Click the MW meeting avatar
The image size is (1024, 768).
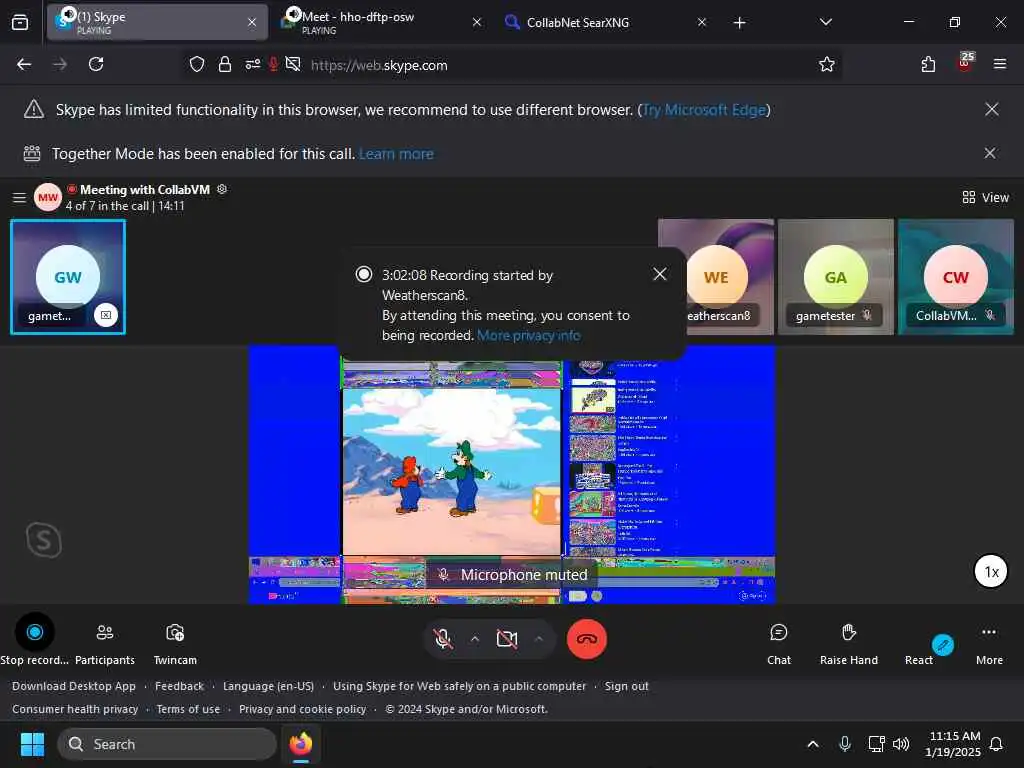48,197
